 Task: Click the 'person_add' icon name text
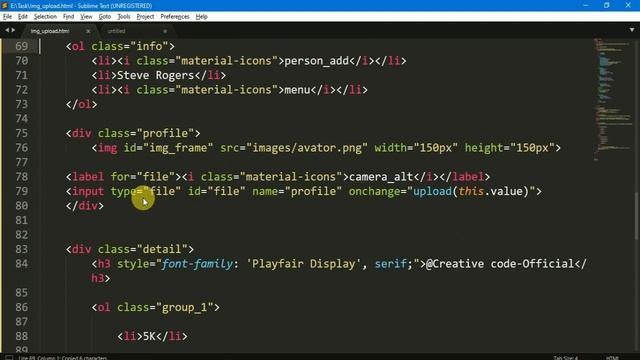(x=317, y=61)
